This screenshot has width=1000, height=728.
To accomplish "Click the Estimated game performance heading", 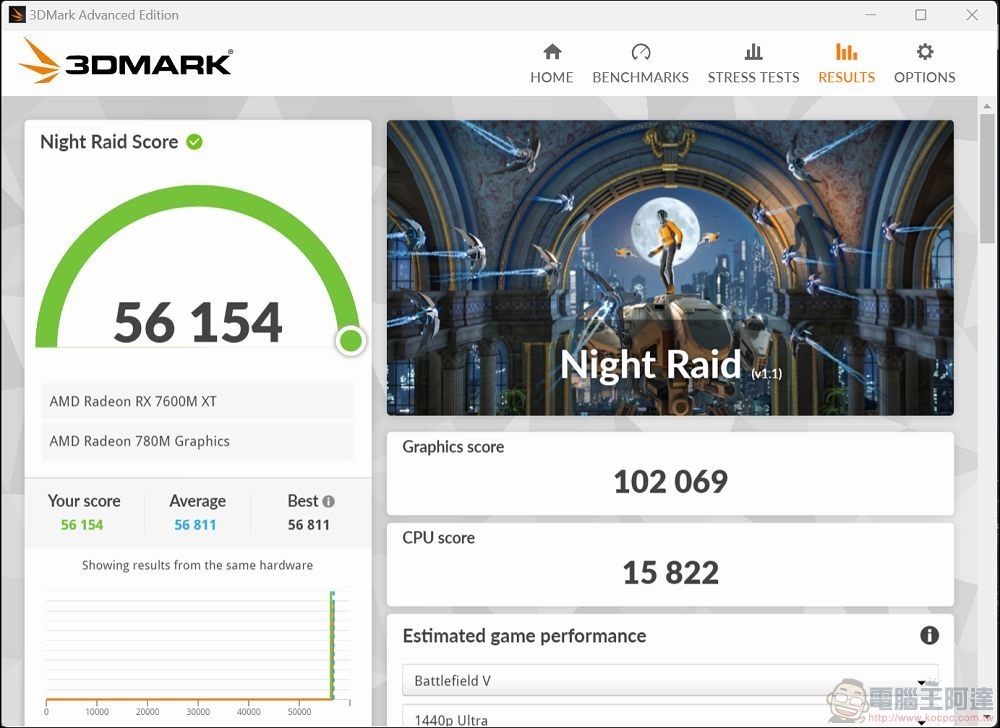I will (x=524, y=636).
